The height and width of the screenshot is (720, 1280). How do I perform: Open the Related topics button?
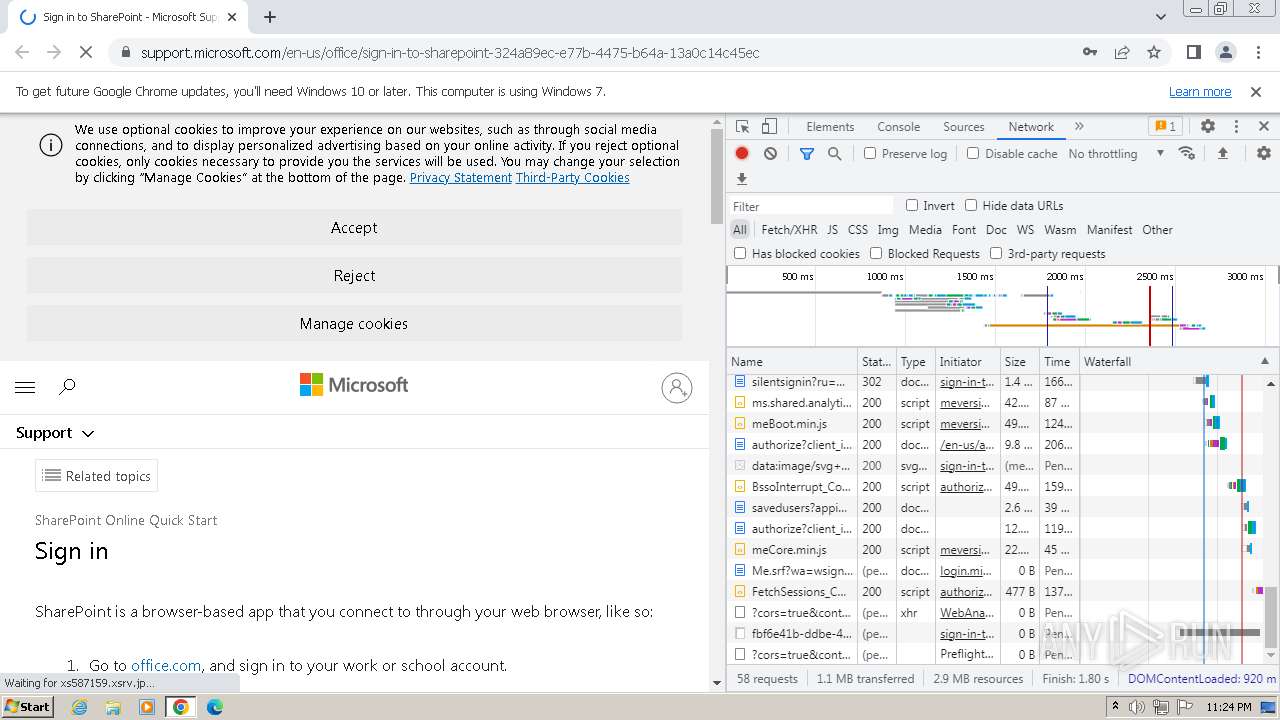click(x=96, y=476)
